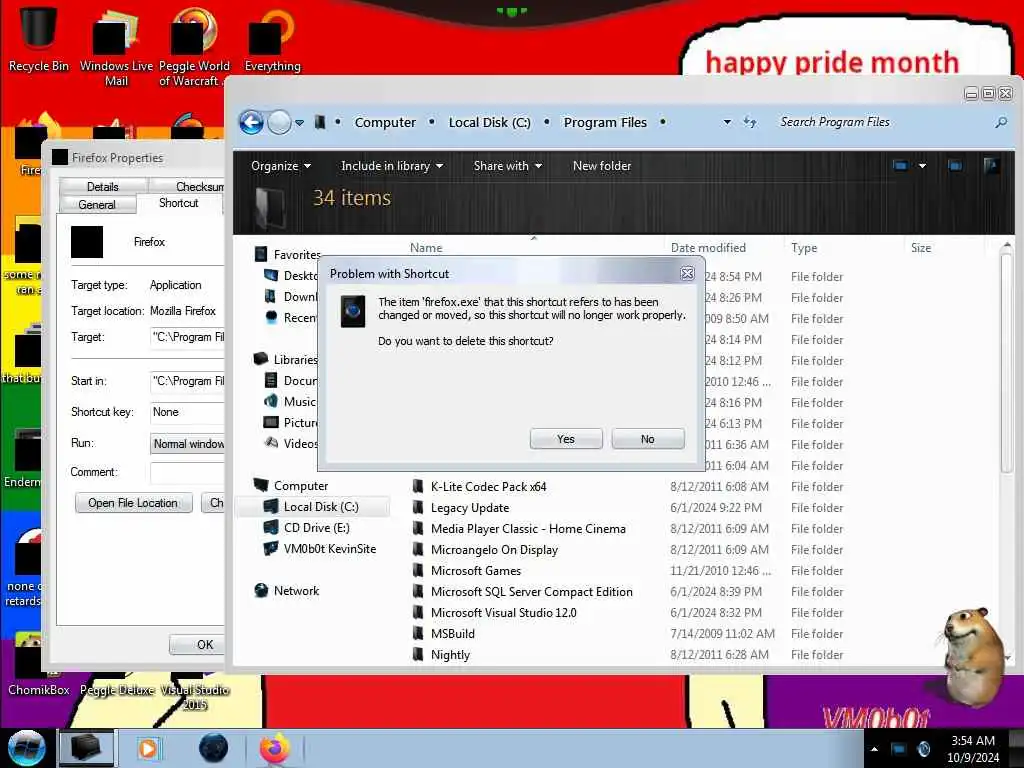Screen dimensions: 1024x768
Task: Open the Everything desktop icon
Action: (272, 39)
